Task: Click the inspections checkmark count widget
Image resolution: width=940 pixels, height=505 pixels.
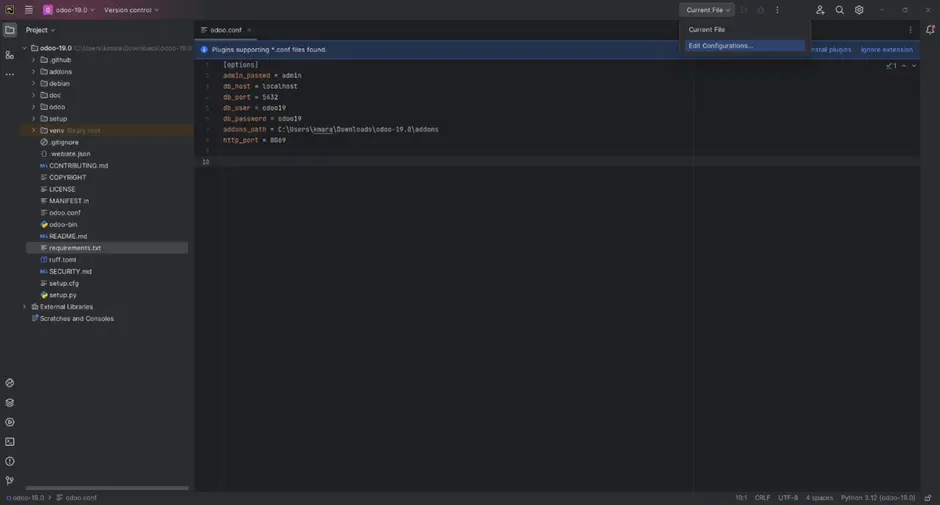Action: [891, 65]
